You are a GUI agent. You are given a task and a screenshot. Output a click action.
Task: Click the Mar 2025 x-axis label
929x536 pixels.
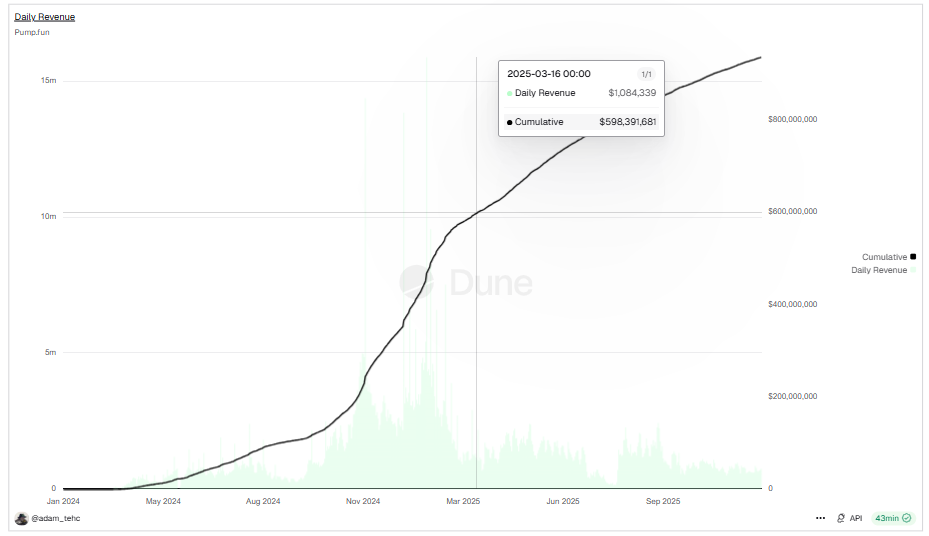point(463,500)
